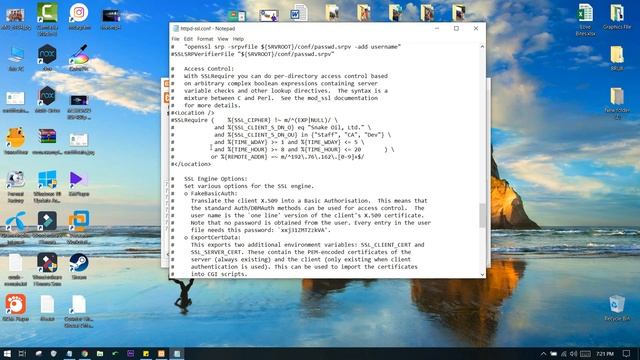
Task: Click the Notepad vertical scrollbar thumb
Action: coord(482,215)
